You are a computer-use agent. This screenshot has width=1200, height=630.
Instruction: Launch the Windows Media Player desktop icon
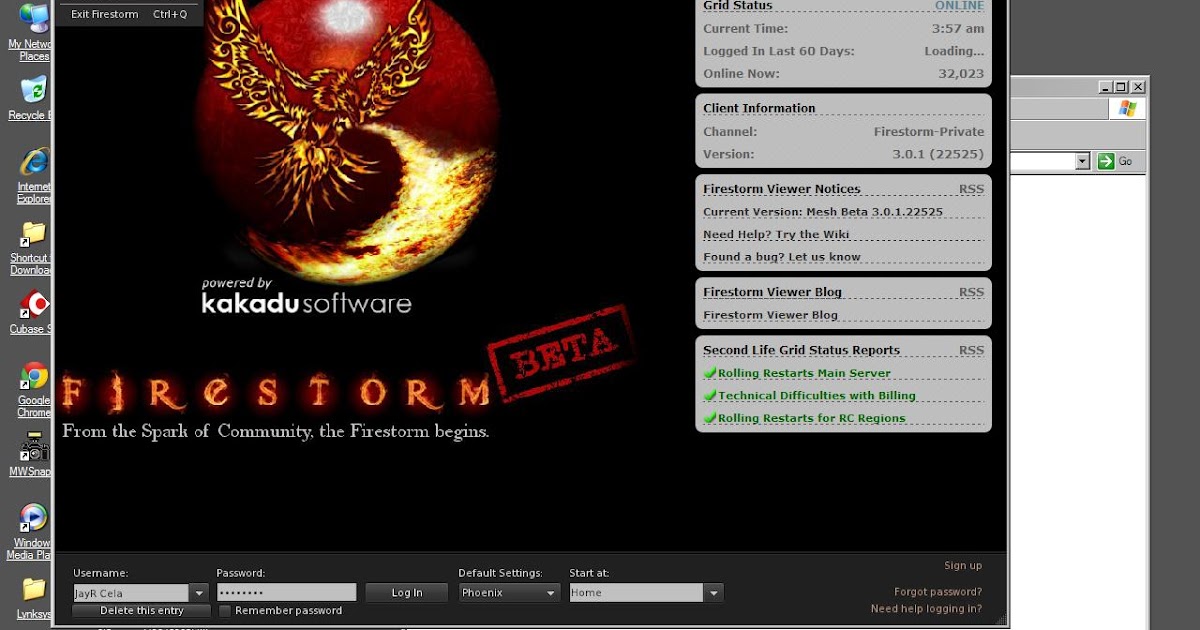pos(33,518)
